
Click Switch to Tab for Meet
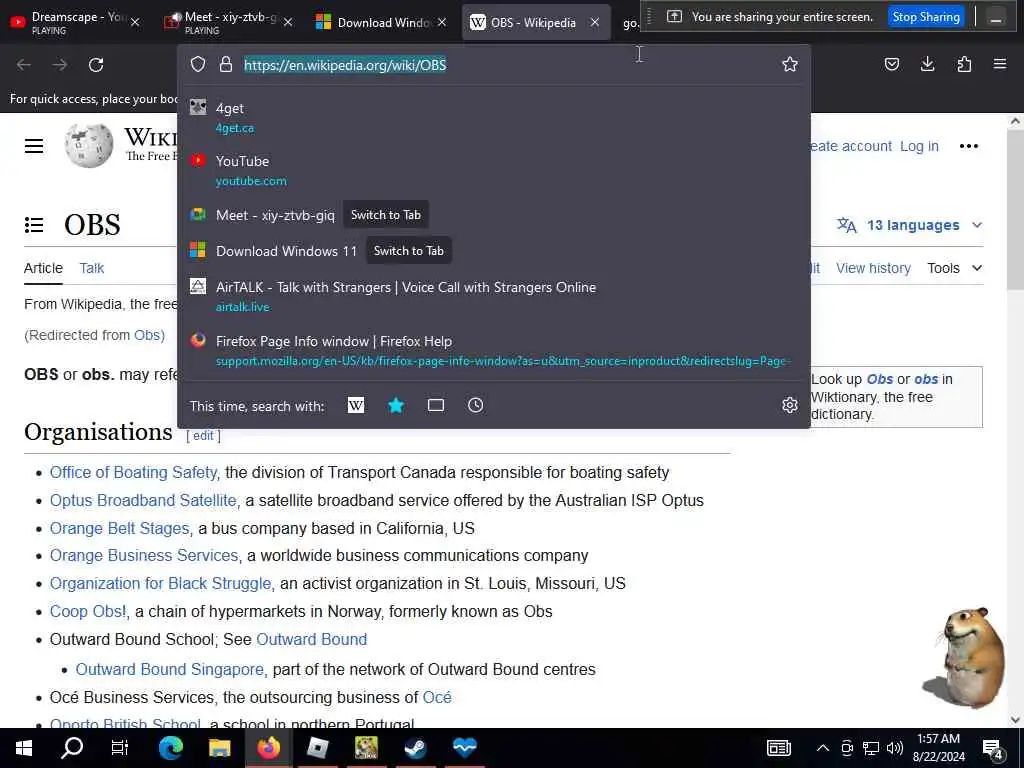tap(385, 215)
